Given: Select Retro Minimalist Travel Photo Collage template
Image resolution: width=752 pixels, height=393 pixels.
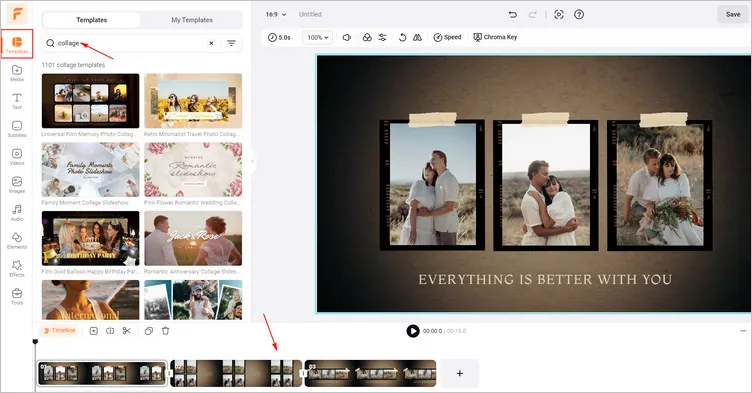Looking at the screenshot, I should (x=193, y=101).
